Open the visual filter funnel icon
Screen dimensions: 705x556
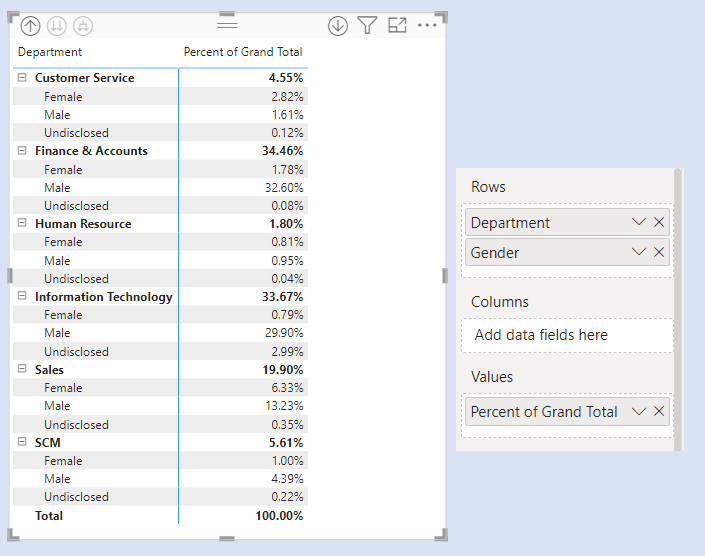(367, 26)
